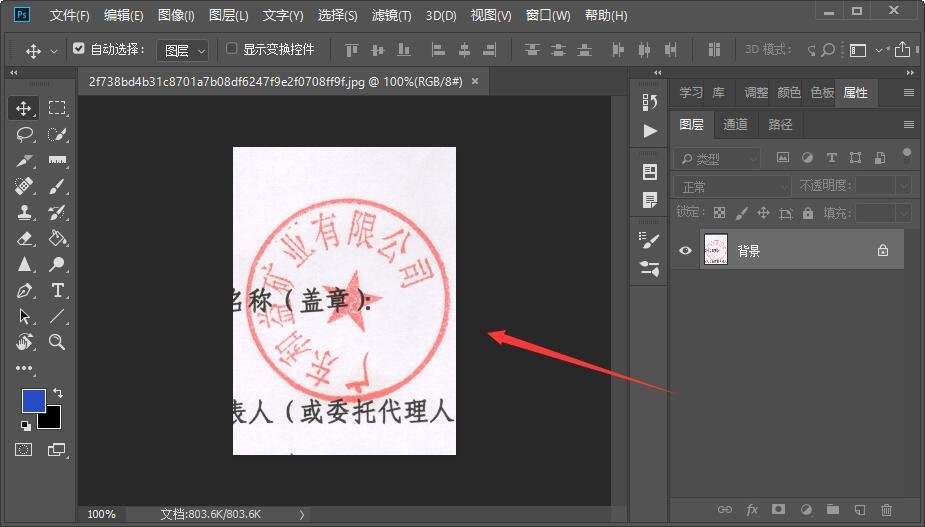
Task: Filter layers by pixel layer type
Action: click(783, 158)
